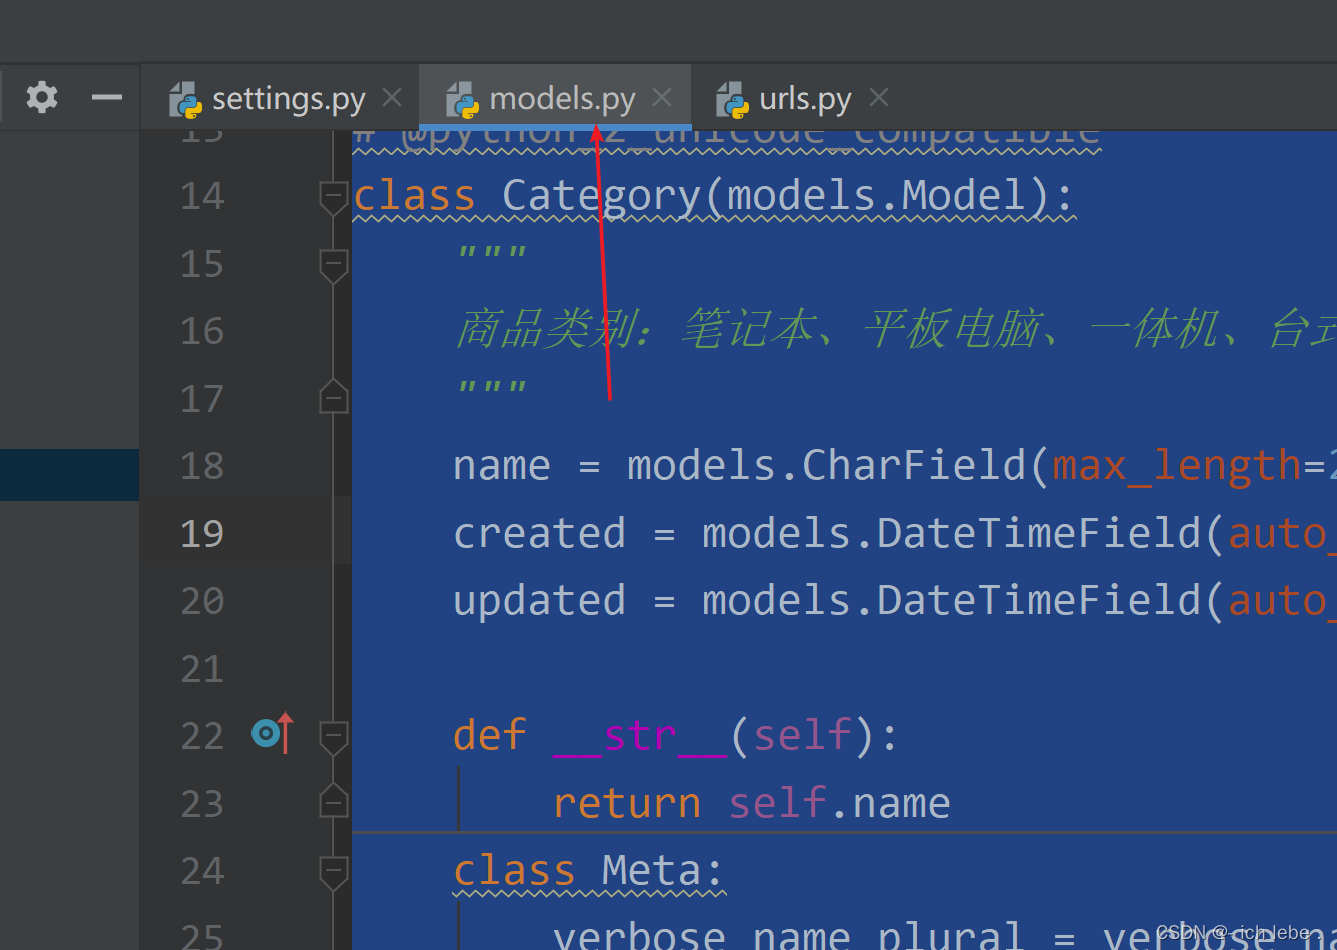The height and width of the screenshot is (950, 1337).
Task: Open the project panel settings gear
Action: (x=42, y=97)
